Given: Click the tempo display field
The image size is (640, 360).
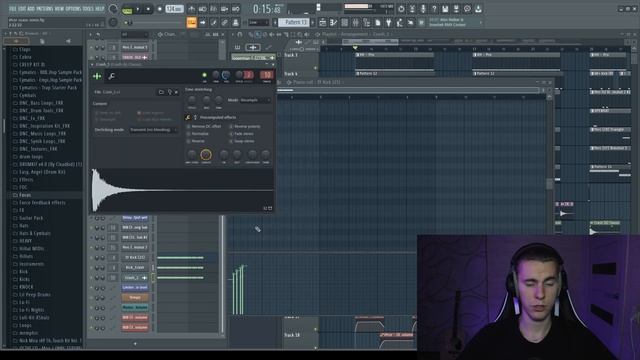Looking at the screenshot, I should coord(174,9).
